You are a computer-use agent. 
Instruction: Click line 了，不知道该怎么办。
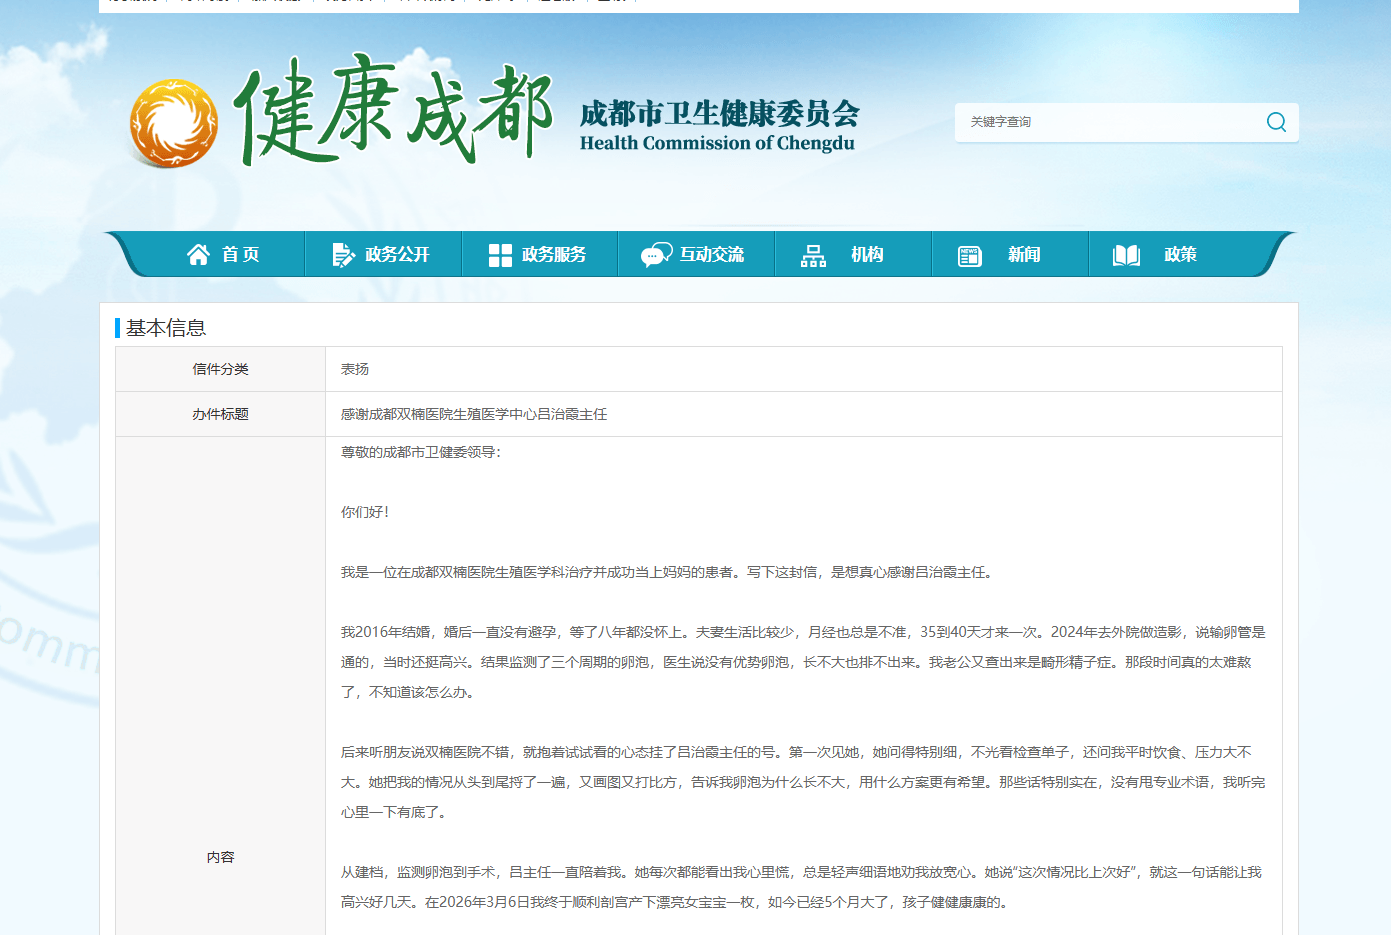pos(408,692)
